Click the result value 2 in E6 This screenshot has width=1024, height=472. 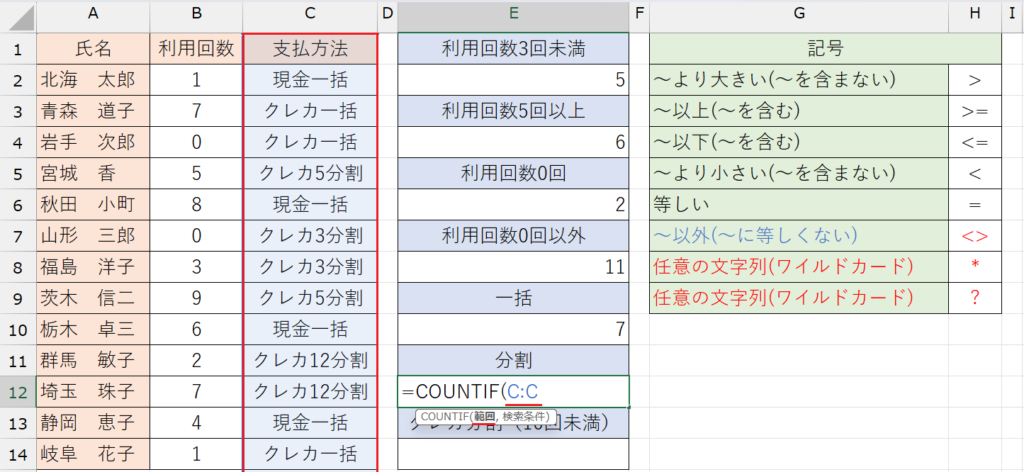(513, 204)
